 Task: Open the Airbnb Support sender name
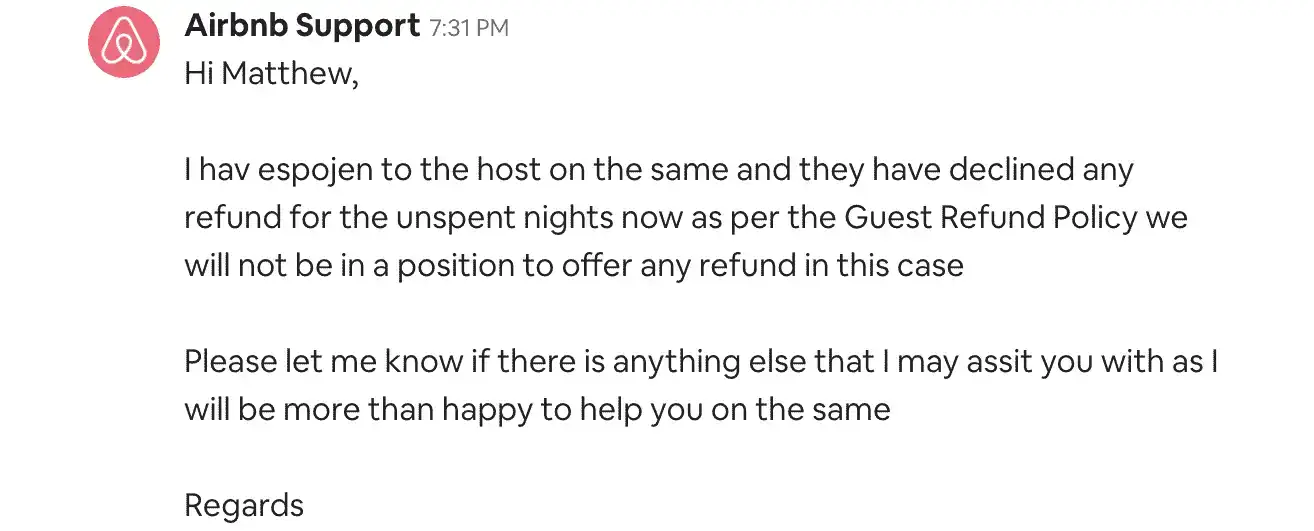click(x=302, y=27)
